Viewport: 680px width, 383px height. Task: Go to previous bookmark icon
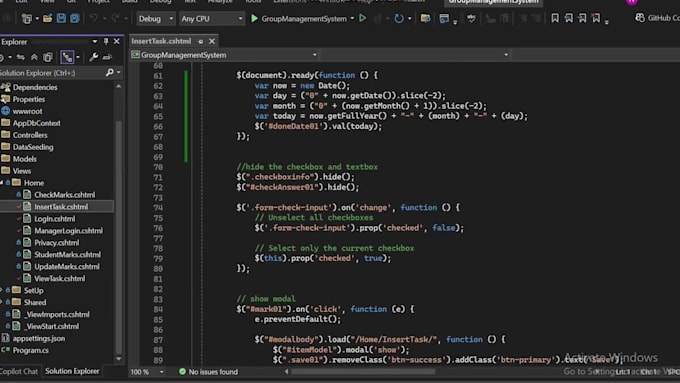(569, 18)
